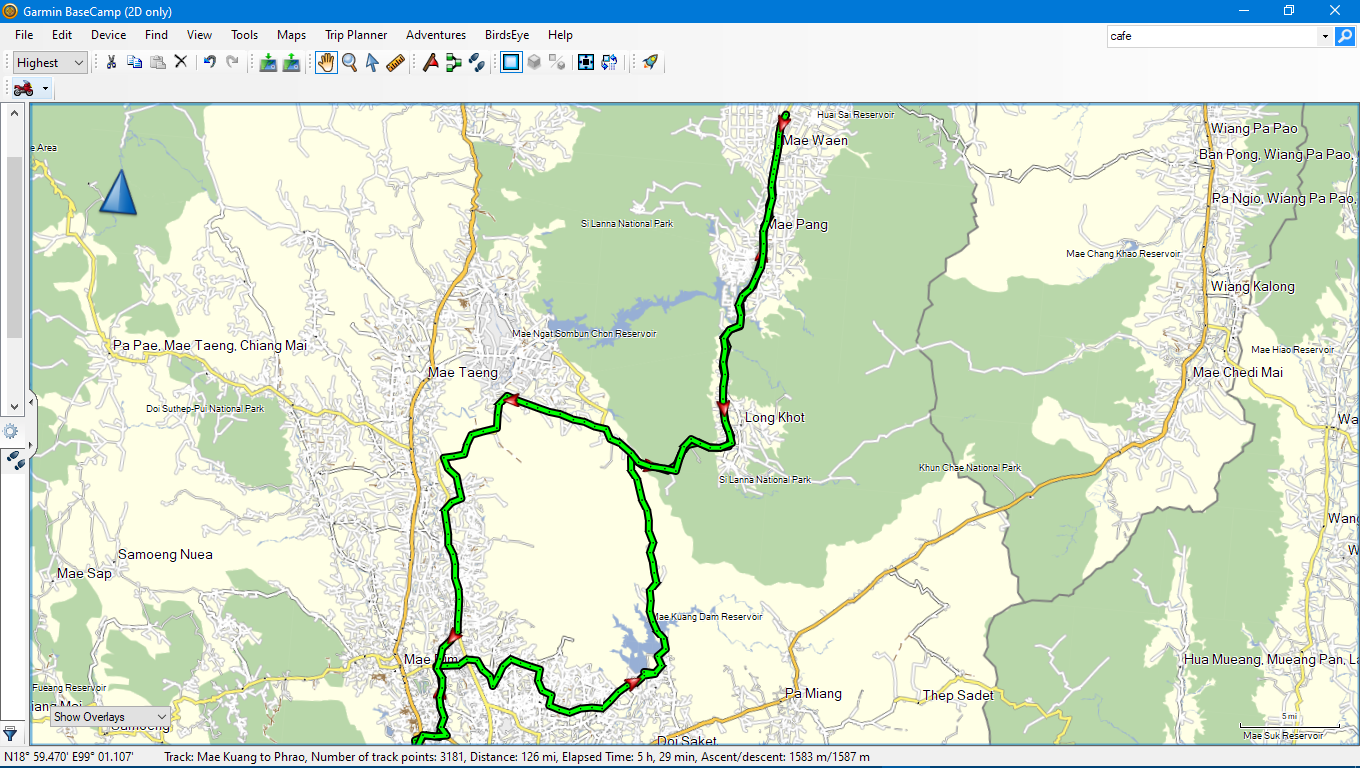Select the Zoom magnifier tool

(349, 62)
